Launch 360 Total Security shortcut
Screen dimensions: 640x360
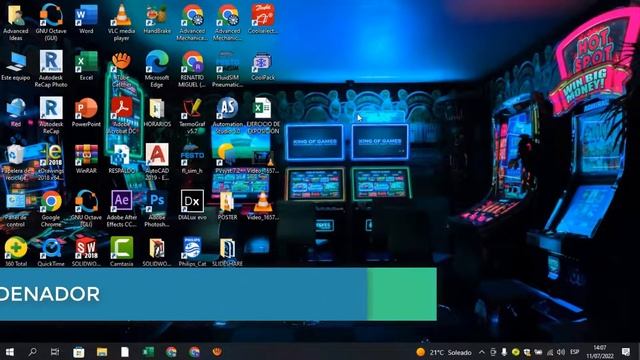pyautogui.click(x=16, y=252)
